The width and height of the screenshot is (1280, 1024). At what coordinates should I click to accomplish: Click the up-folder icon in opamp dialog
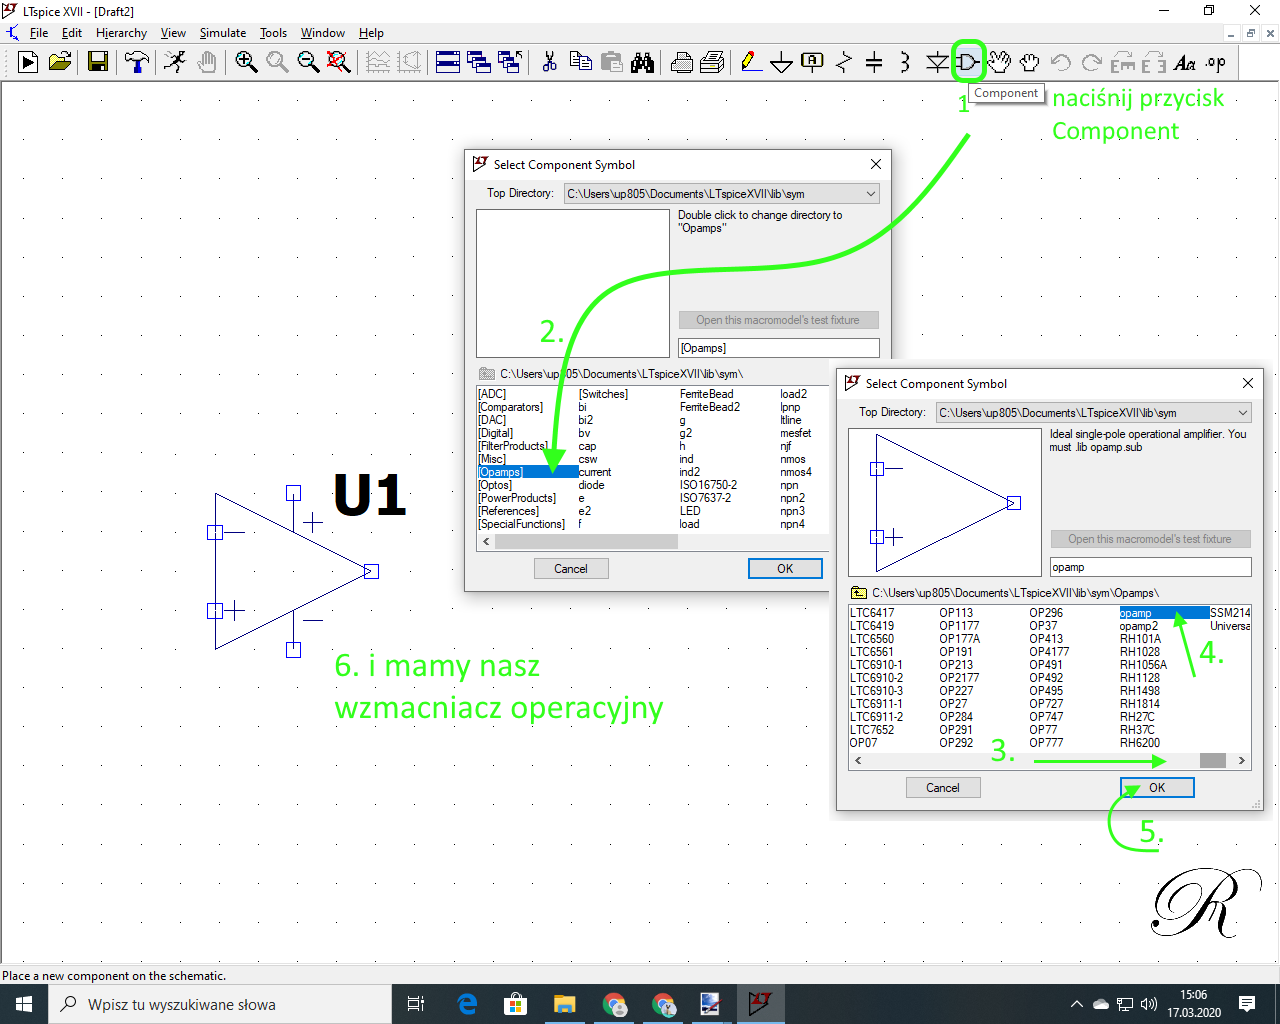pyautogui.click(x=859, y=593)
